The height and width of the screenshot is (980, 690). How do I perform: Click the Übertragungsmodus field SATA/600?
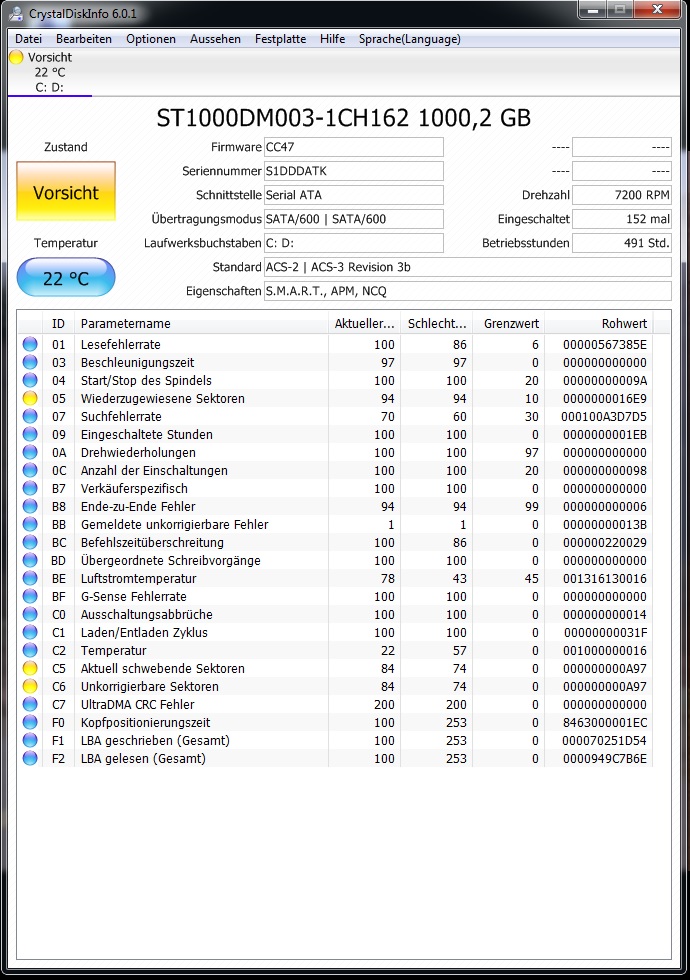tap(354, 219)
